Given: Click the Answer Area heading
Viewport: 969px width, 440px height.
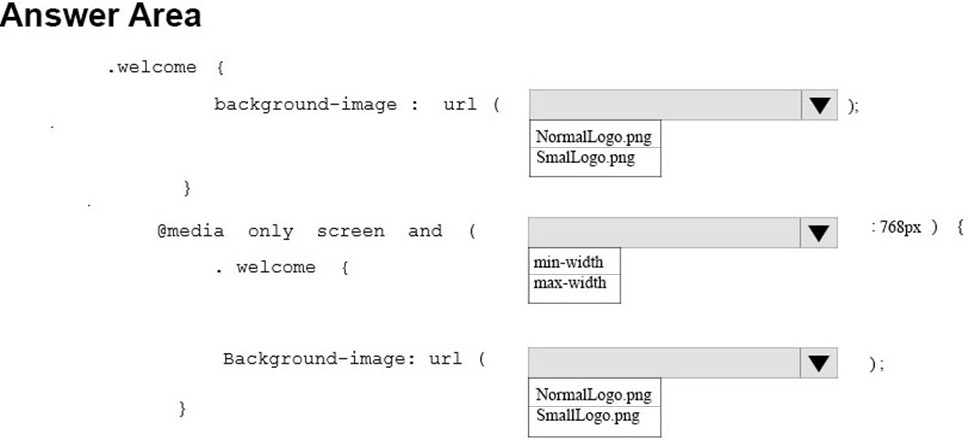Looking at the screenshot, I should 101,15.
